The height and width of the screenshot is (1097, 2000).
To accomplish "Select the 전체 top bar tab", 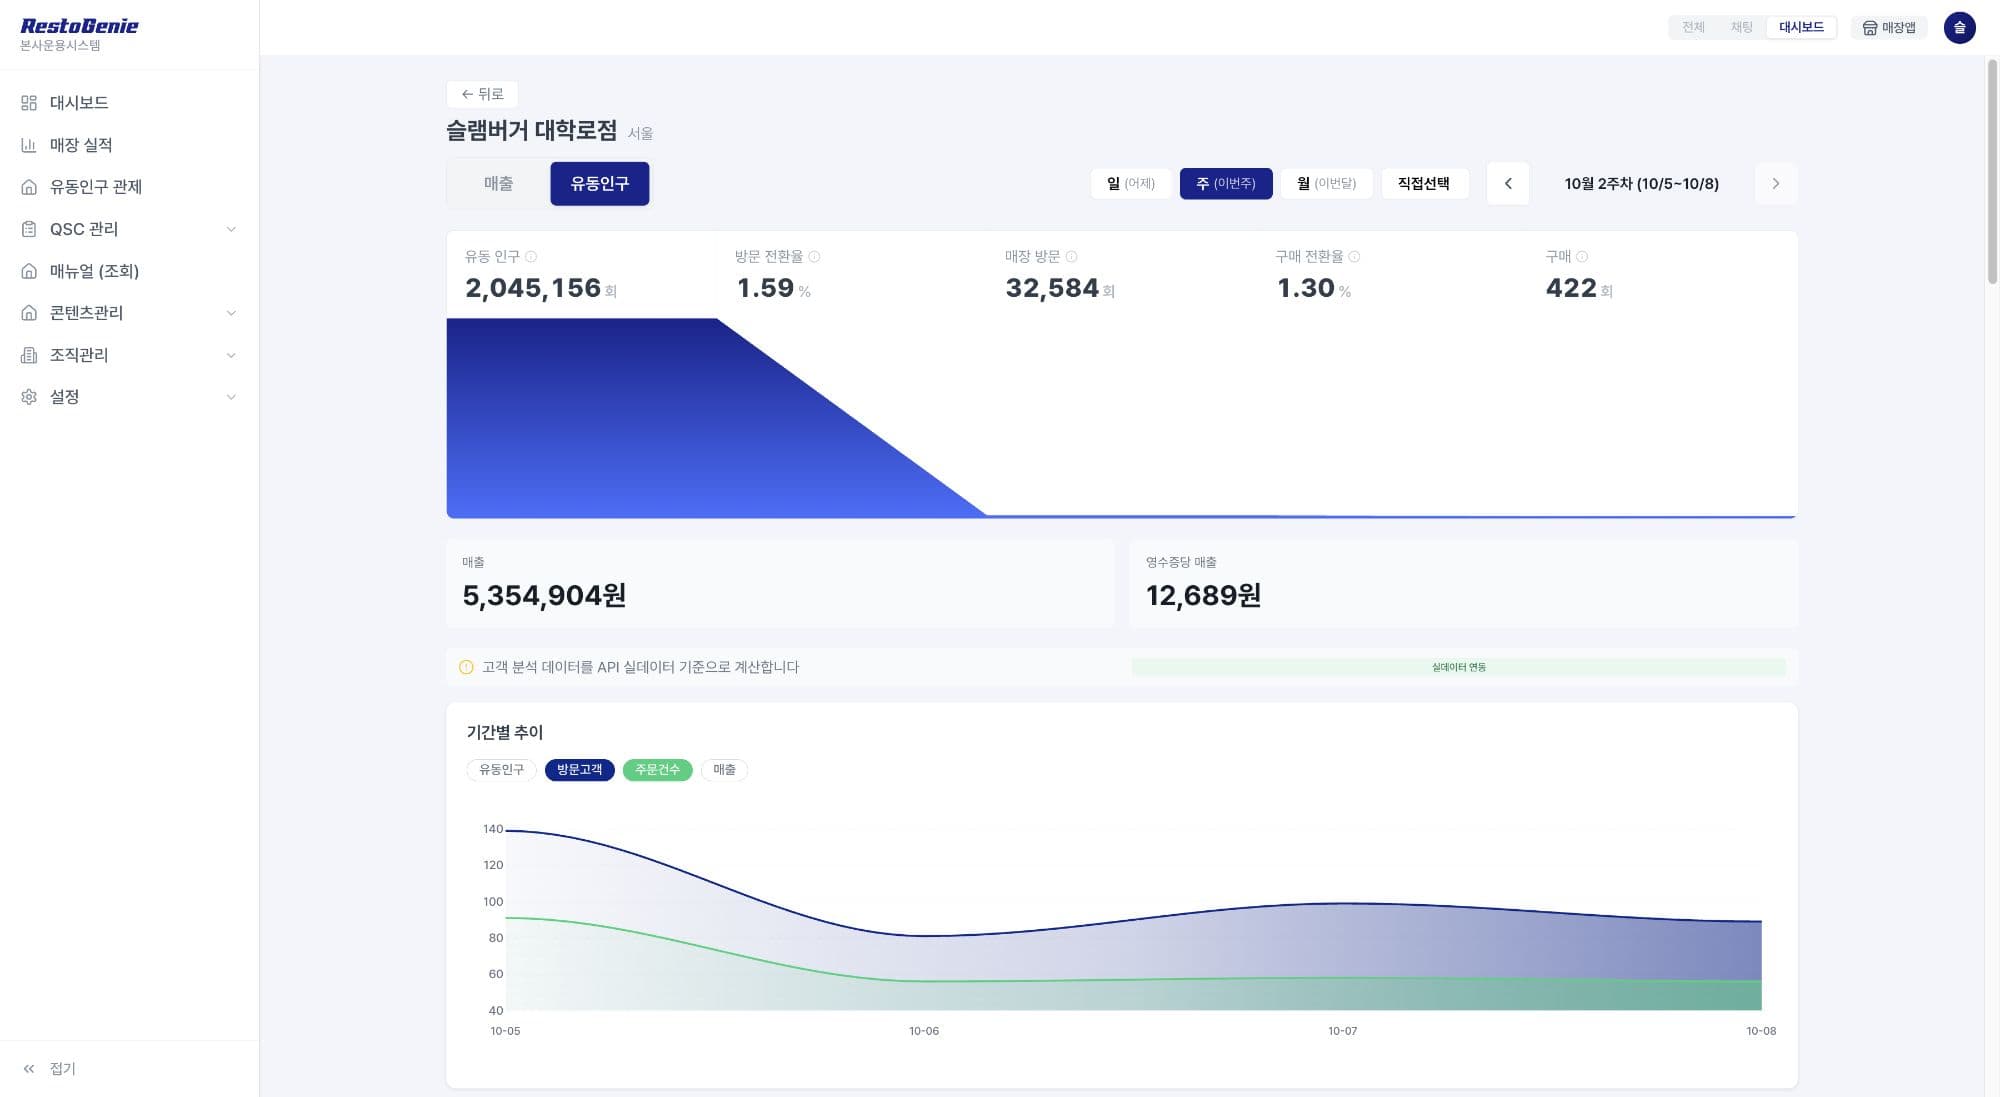I will pos(1693,28).
